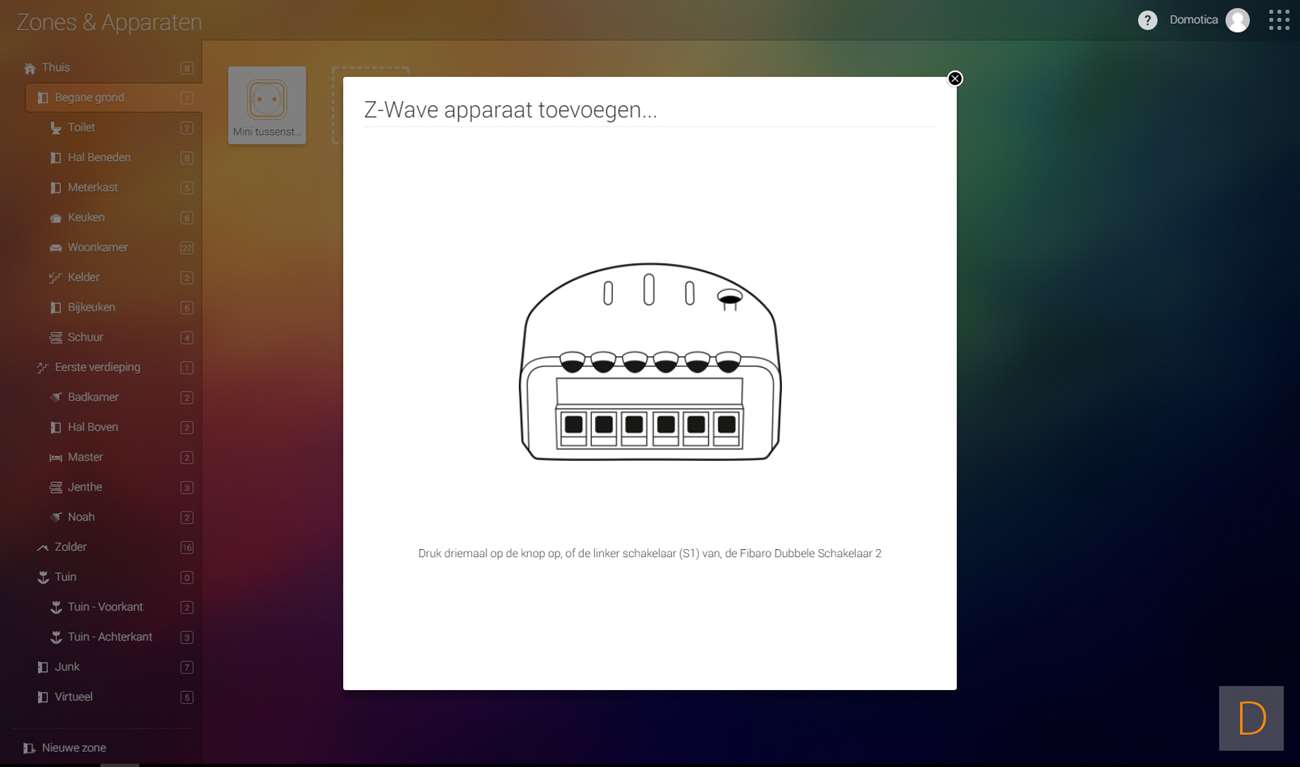Click the Domotica username text
Viewport: 1300px width, 767px height.
[1194, 20]
